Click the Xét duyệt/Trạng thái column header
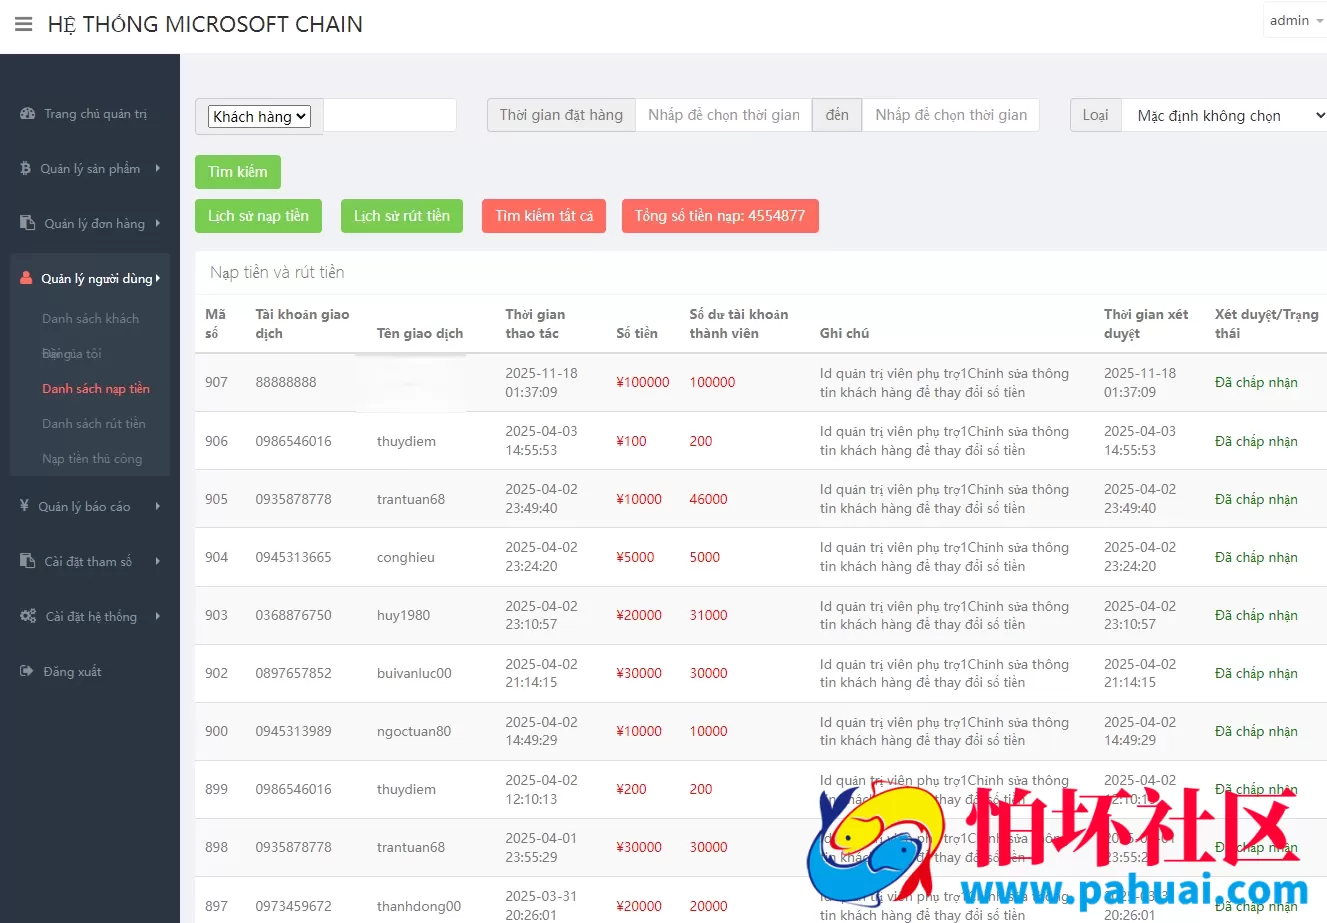 [1267, 324]
